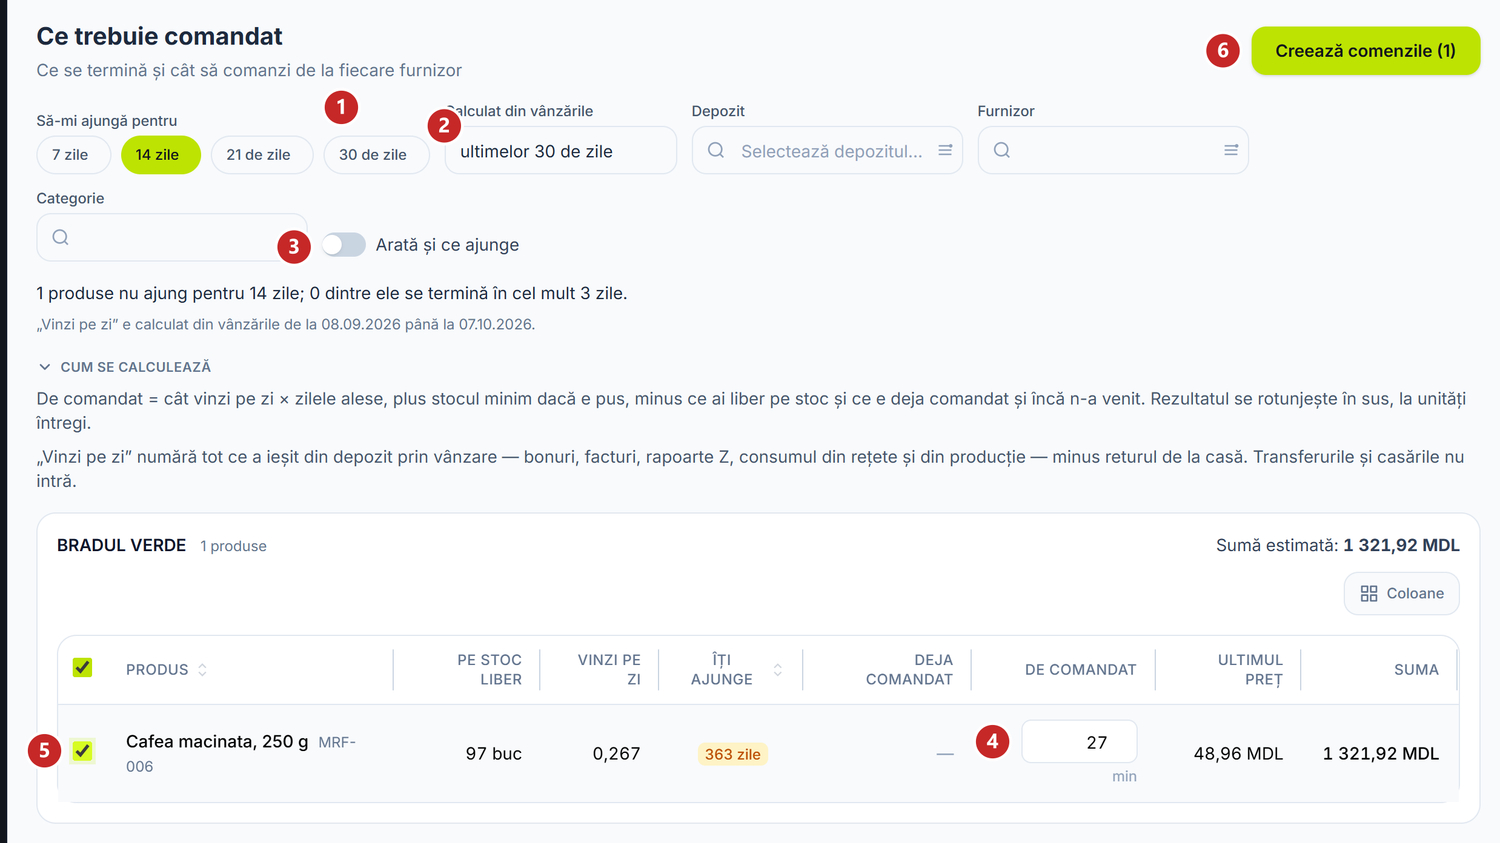1500x843 pixels.
Task: Uncheck the Cafea macinata row checkbox
Action: (x=83, y=751)
